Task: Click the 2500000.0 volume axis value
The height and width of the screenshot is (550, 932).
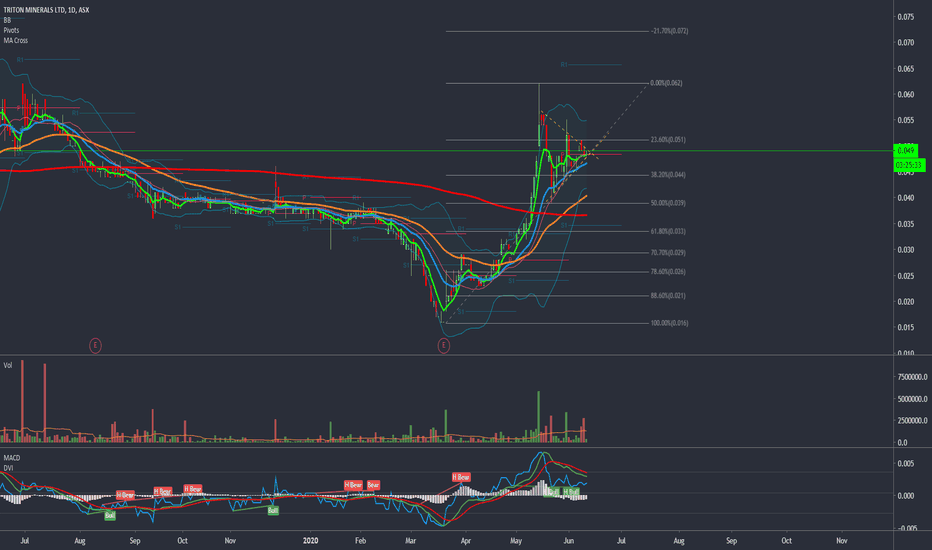Action: click(x=912, y=421)
